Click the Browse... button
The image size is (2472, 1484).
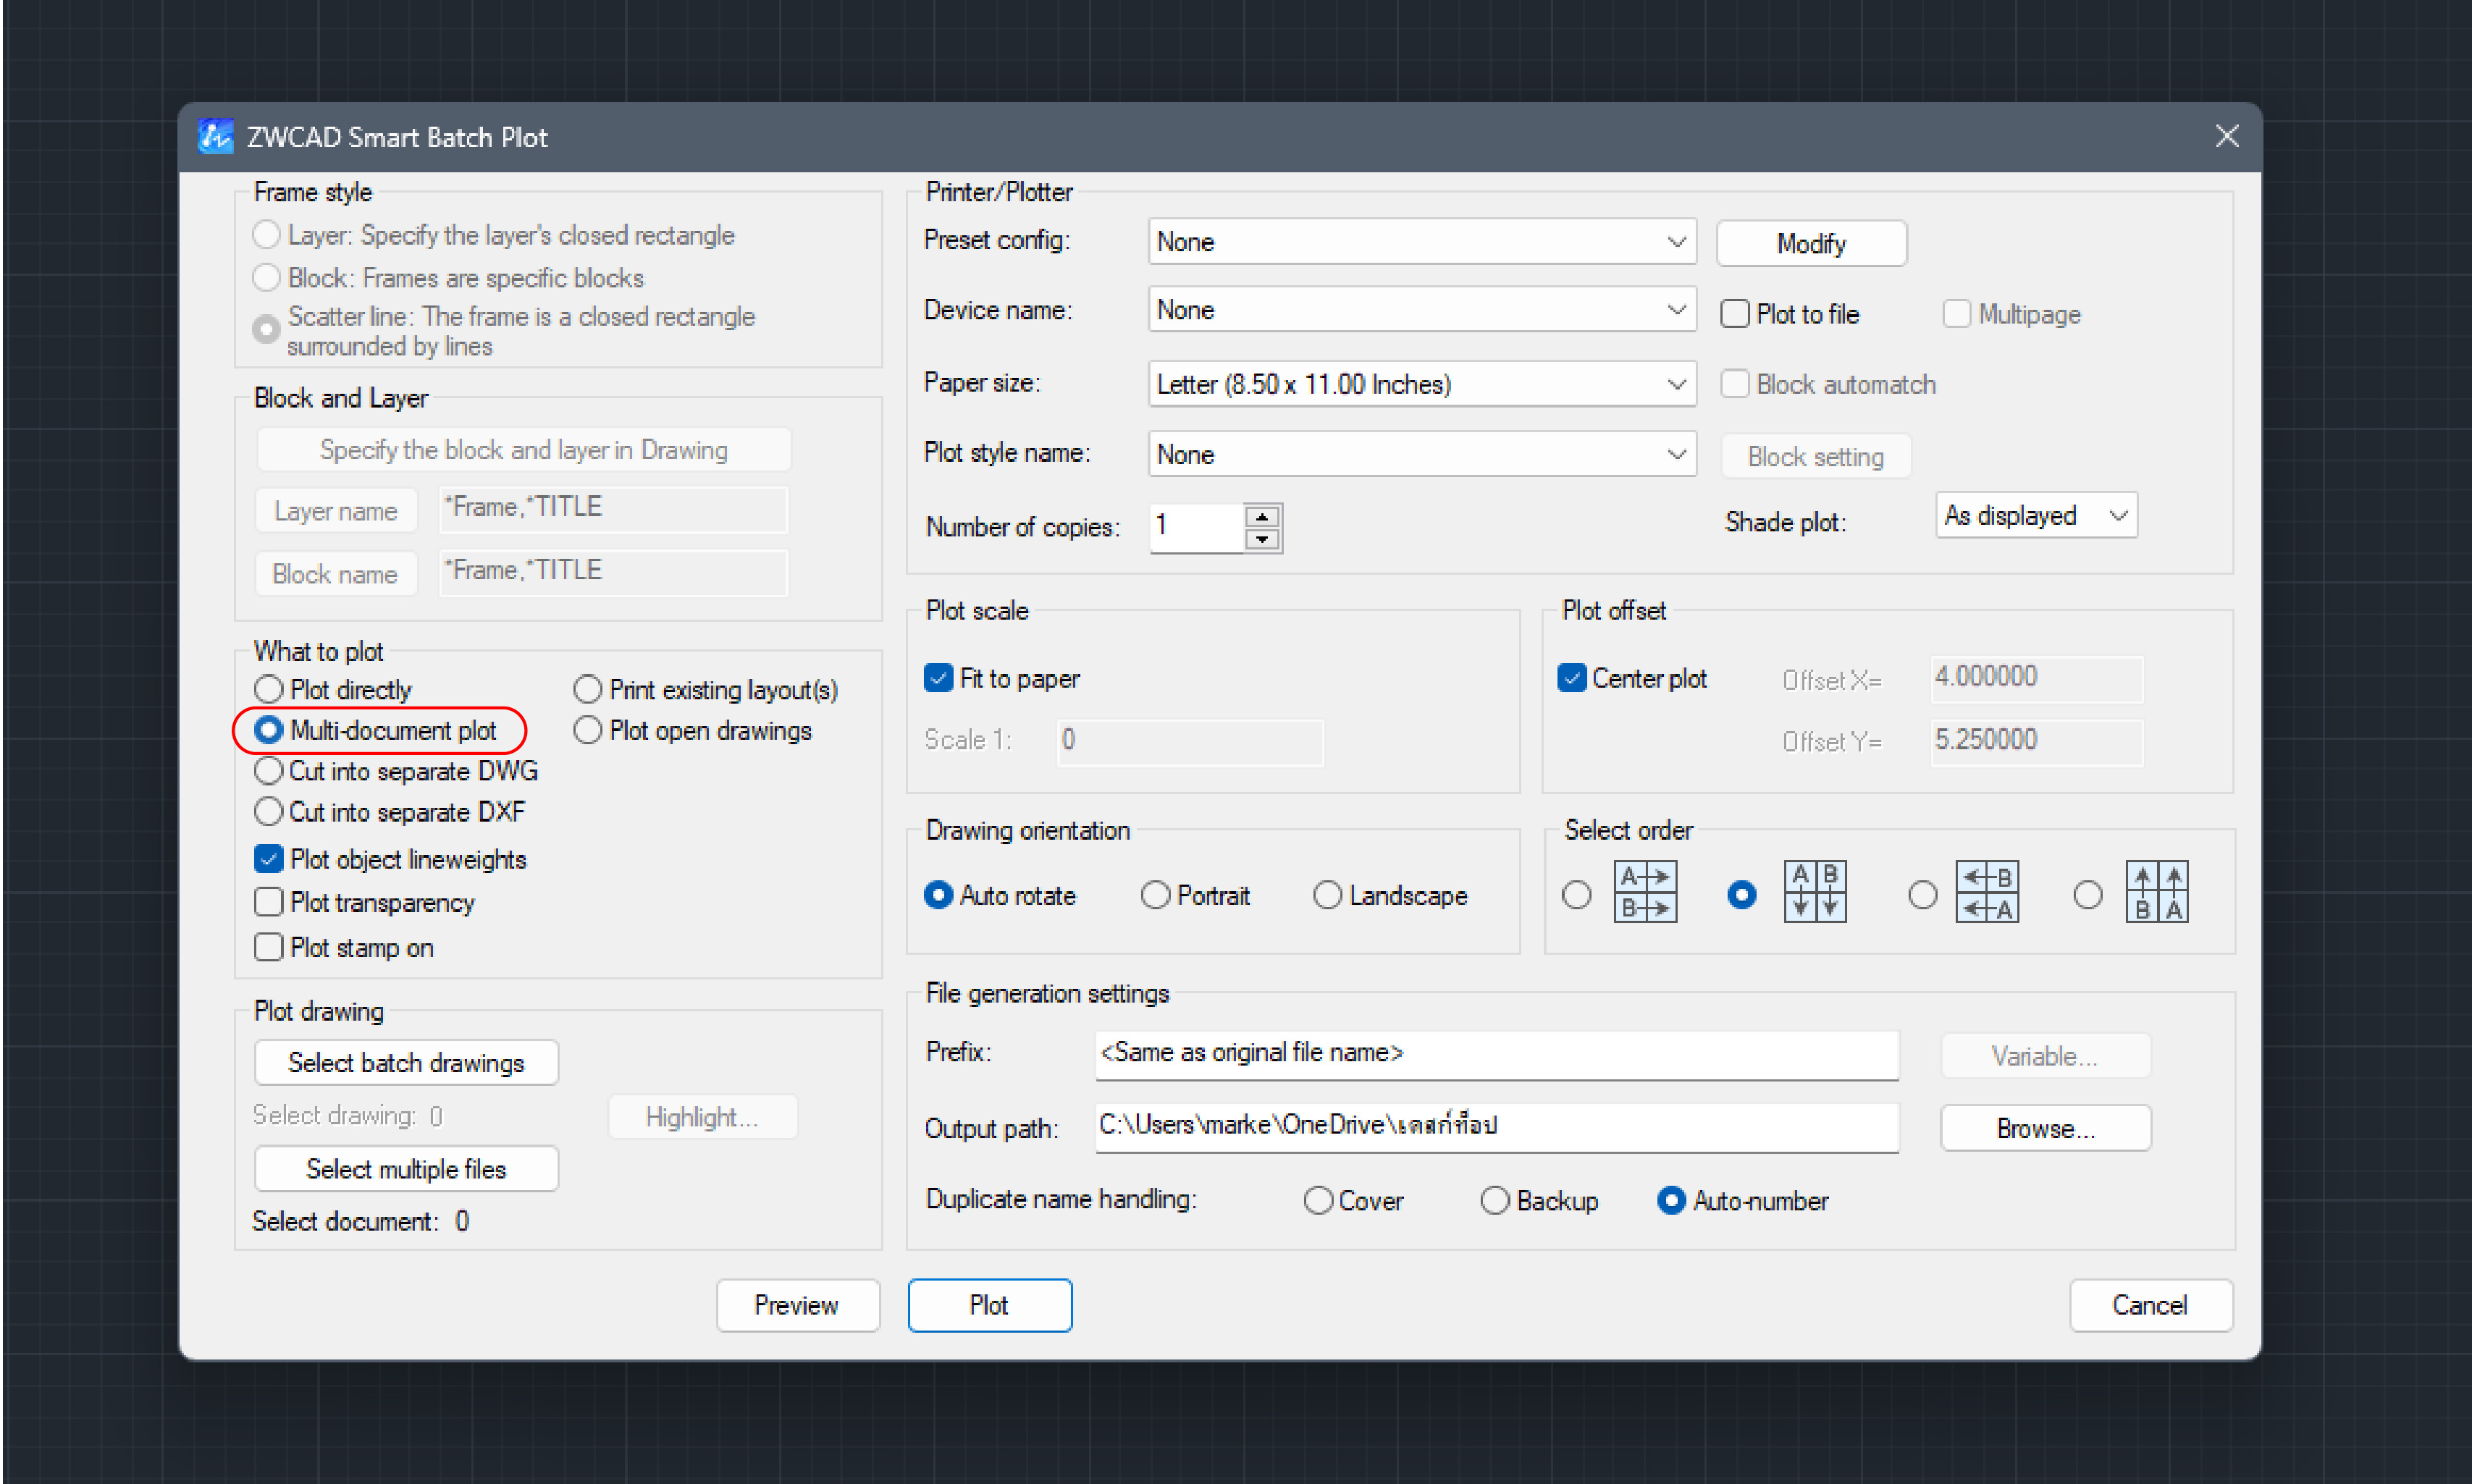[x=2045, y=1129]
